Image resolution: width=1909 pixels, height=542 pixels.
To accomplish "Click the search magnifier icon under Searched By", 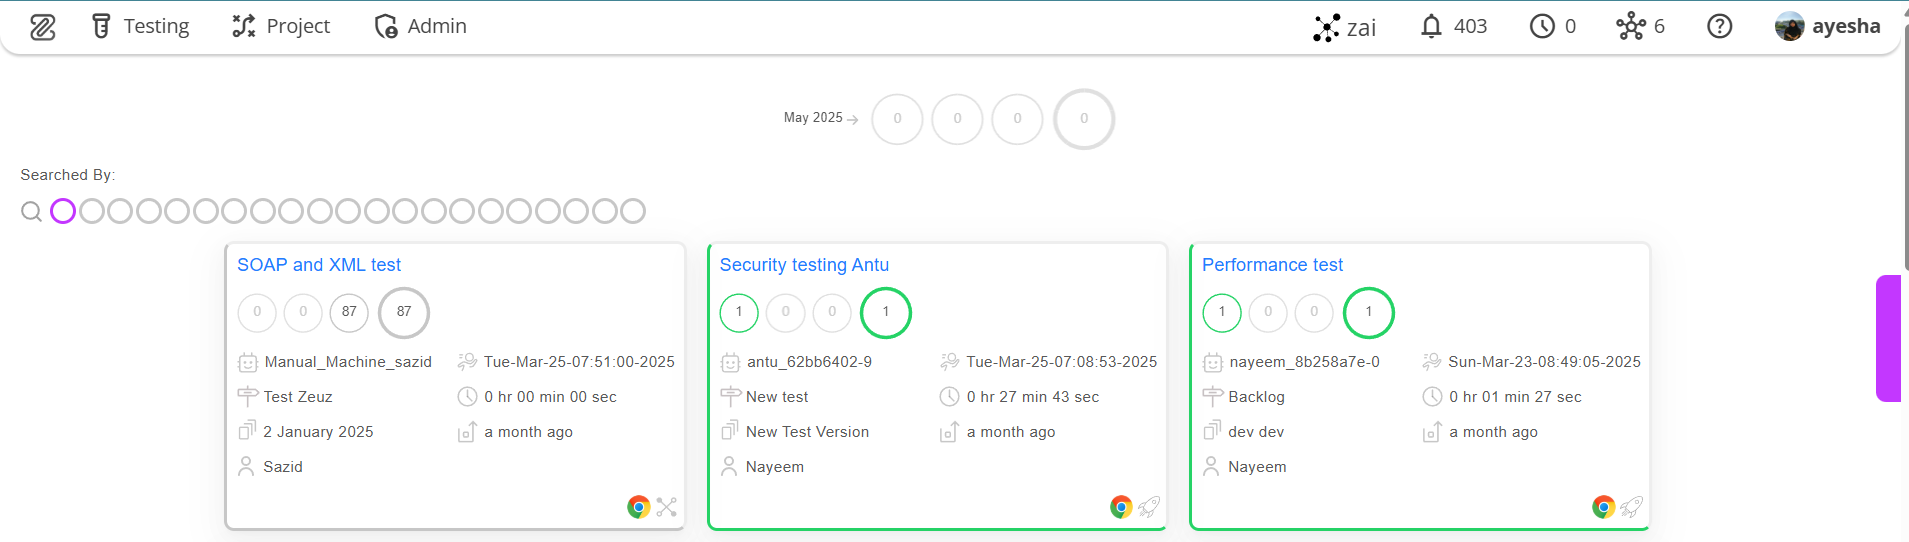I will point(31,211).
